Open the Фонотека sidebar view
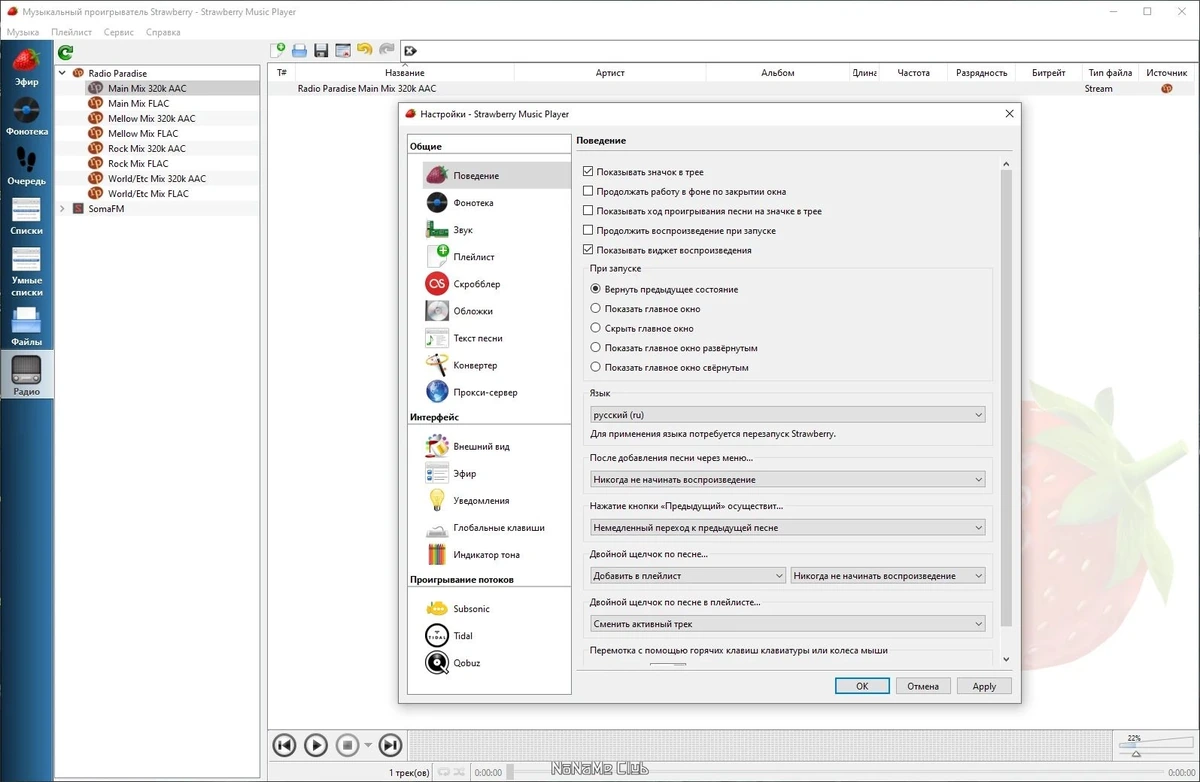The image size is (1200, 782). 26,117
